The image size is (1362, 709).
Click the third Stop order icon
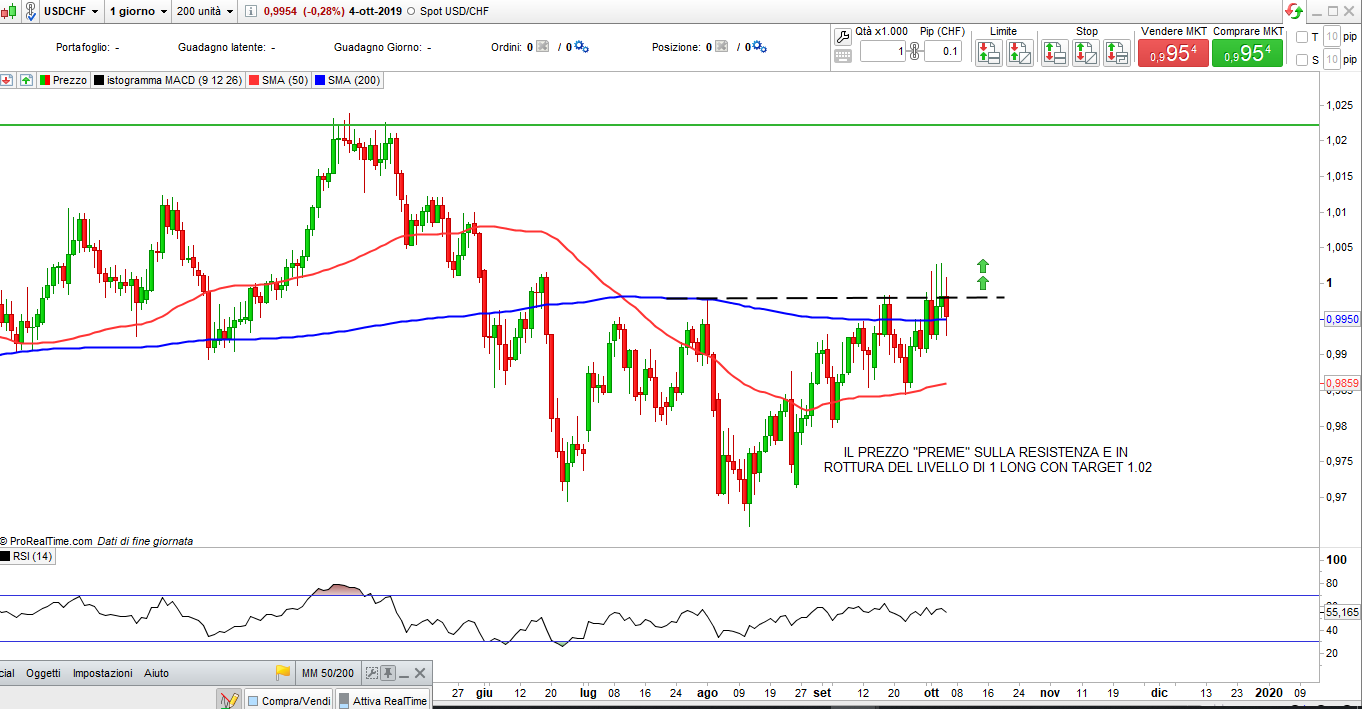(1118, 53)
